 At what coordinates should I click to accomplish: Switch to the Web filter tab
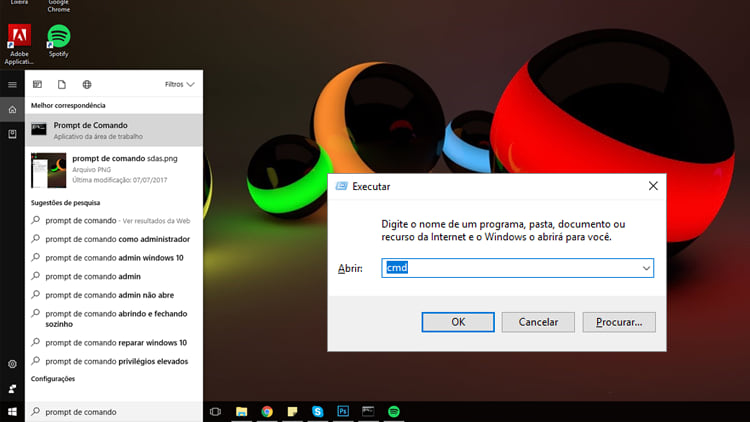(x=87, y=85)
